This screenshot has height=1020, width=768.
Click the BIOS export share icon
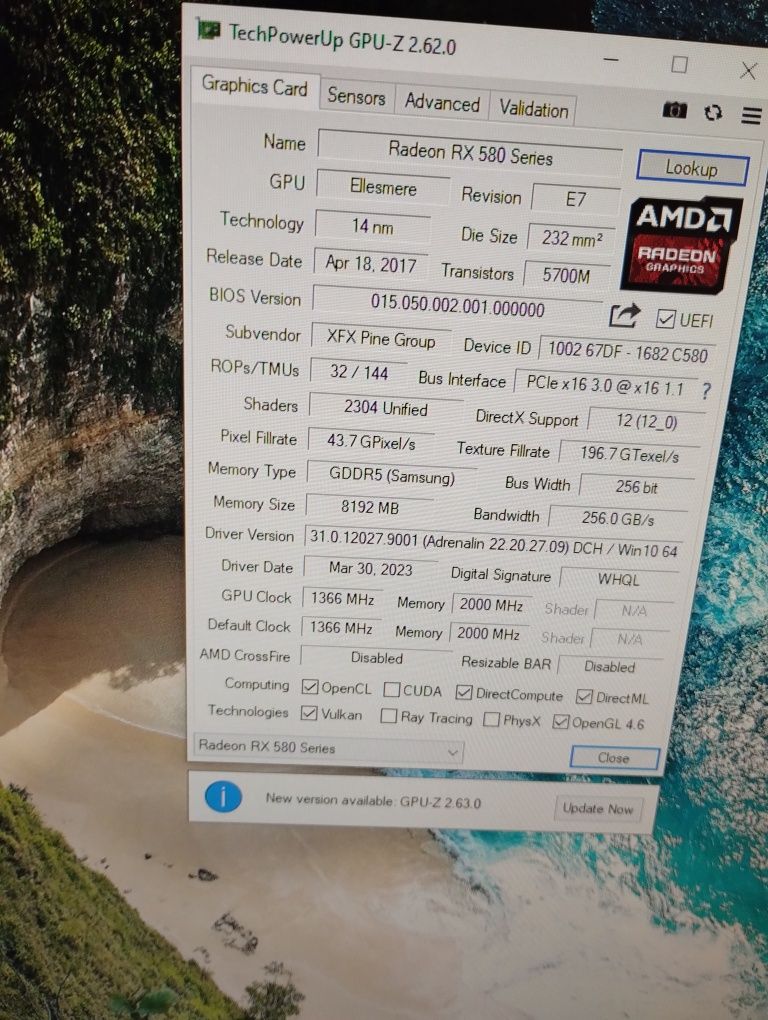[x=624, y=315]
